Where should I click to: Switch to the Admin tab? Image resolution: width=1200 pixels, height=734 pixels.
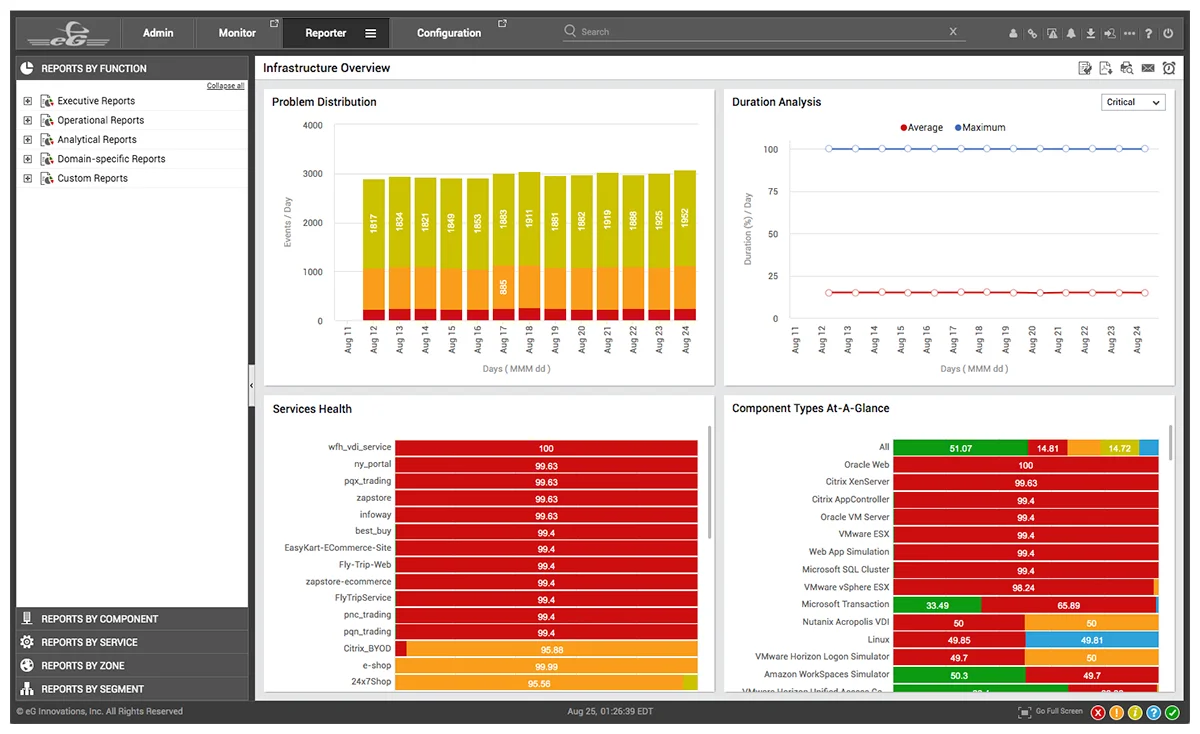(158, 33)
